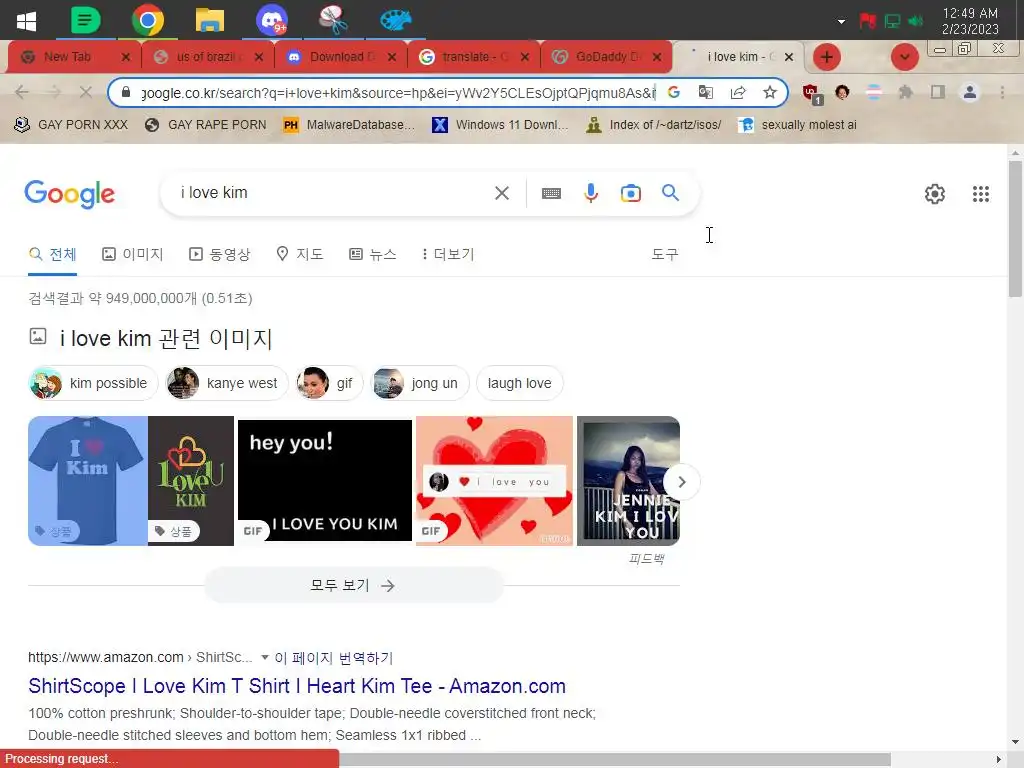The height and width of the screenshot is (768, 1024).
Task: Open the on-screen keyboard input tool
Action: coord(551,193)
